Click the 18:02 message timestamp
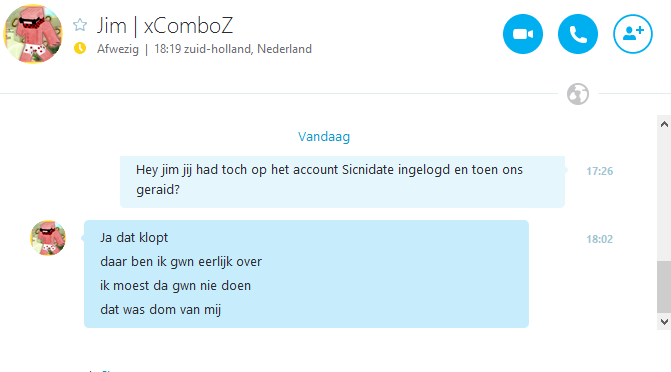 coord(600,239)
